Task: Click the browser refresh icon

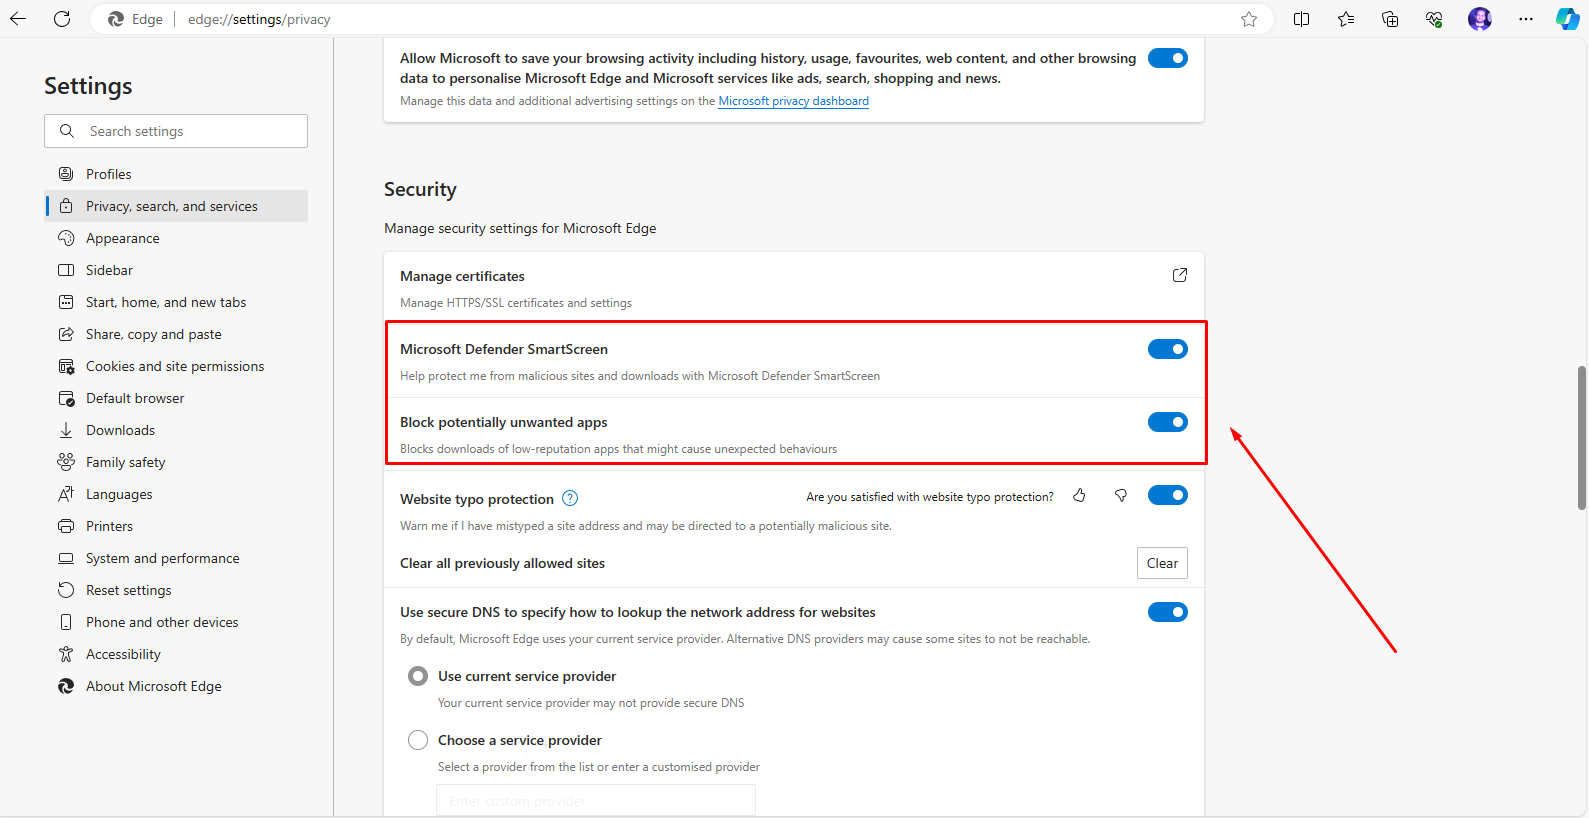Action: click(62, 19)
